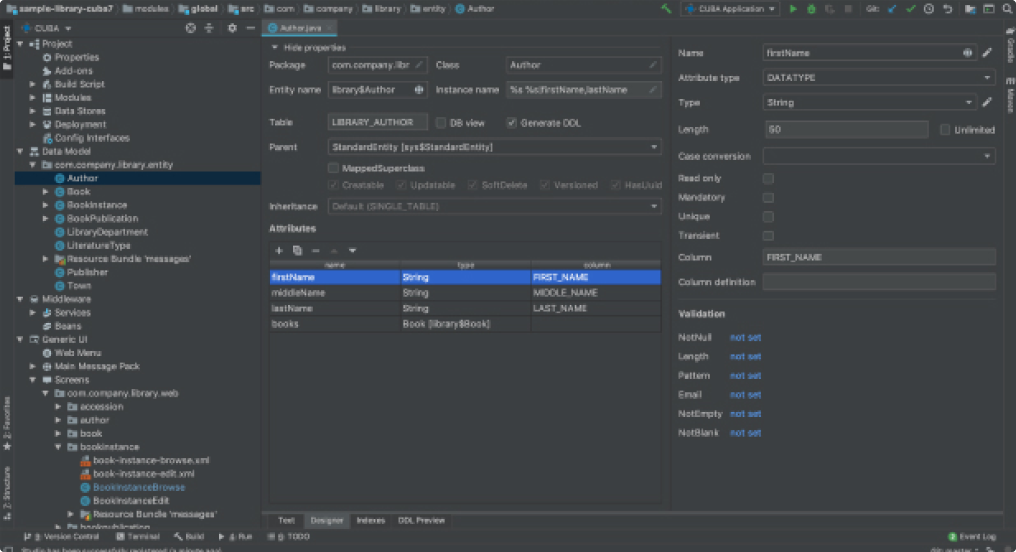Click the build hammer icon

tap(666, 9)
